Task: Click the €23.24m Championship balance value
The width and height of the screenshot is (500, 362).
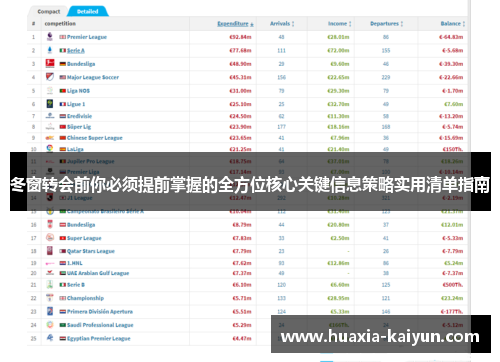Action: pos(452,298)
